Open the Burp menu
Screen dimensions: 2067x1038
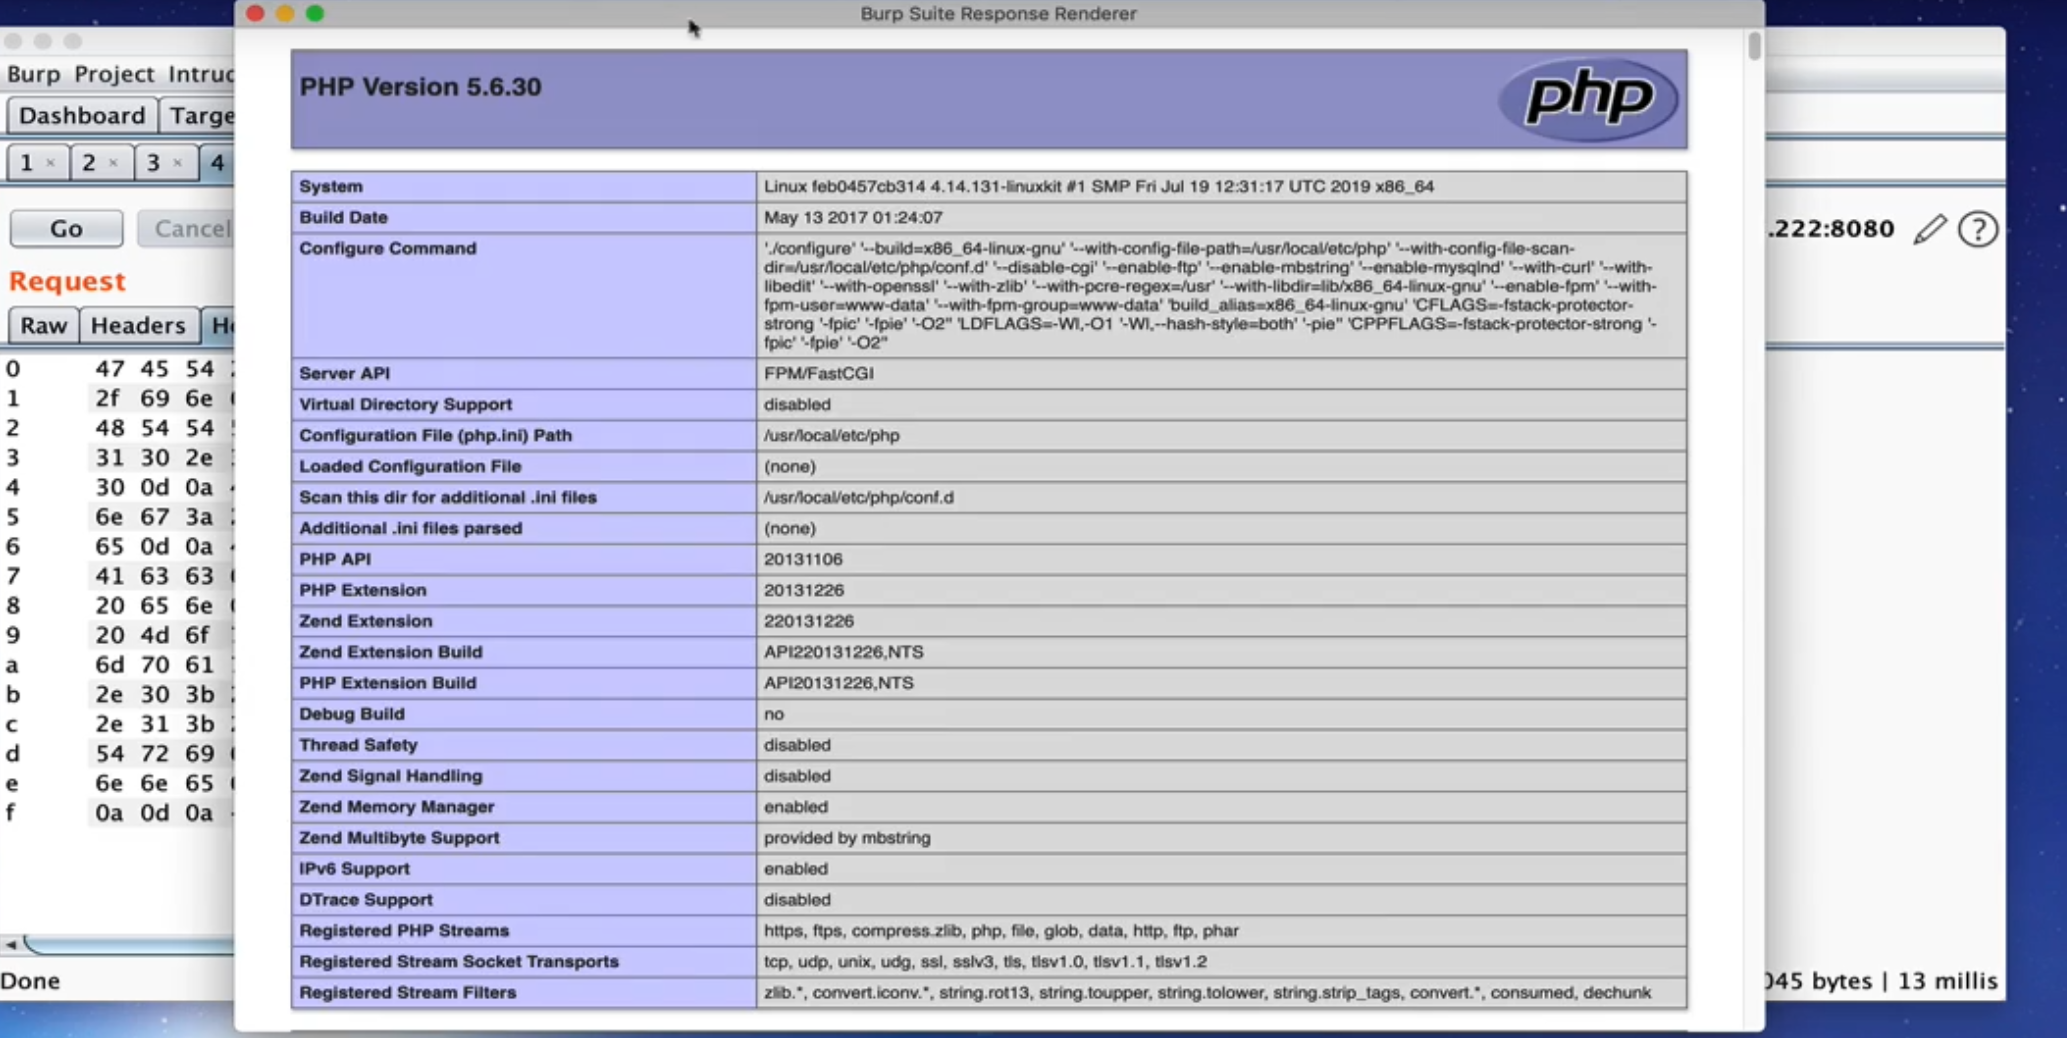[34, 74]
